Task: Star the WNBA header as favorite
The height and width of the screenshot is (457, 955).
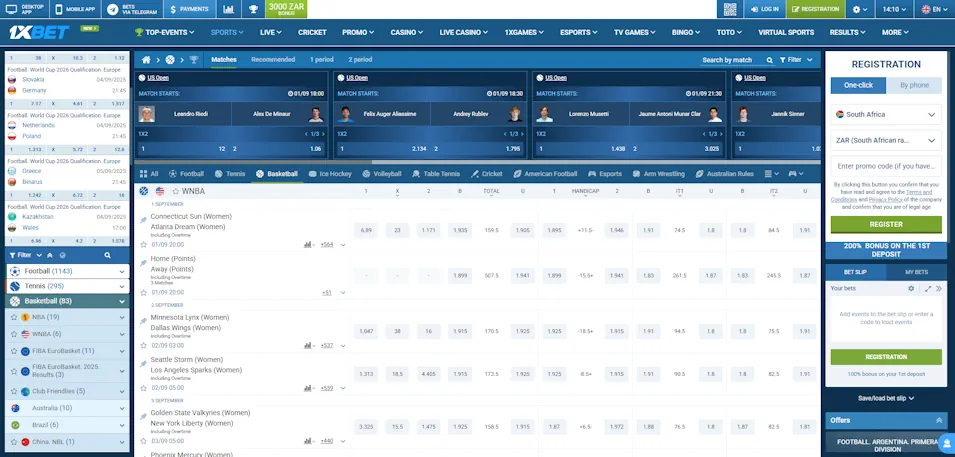Action: (175, 191)
